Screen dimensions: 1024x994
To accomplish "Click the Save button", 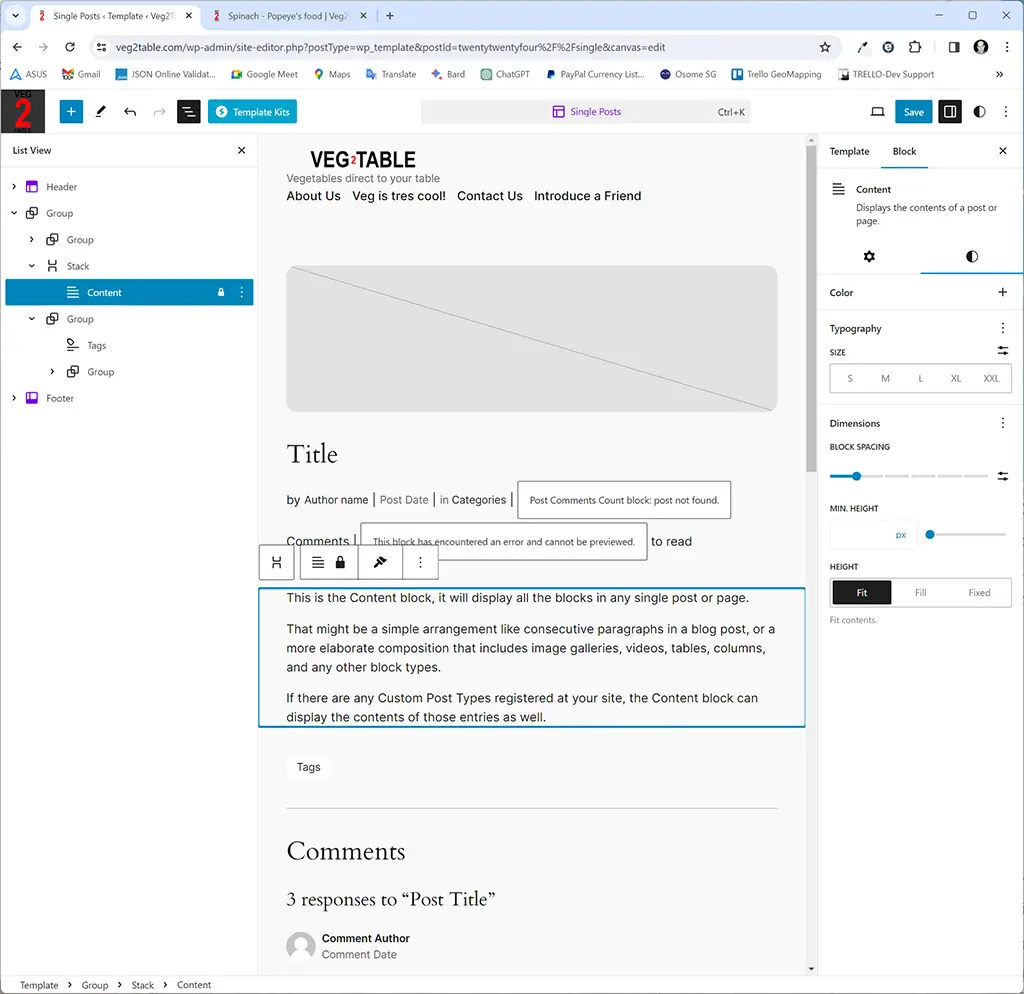I will 913,112.
